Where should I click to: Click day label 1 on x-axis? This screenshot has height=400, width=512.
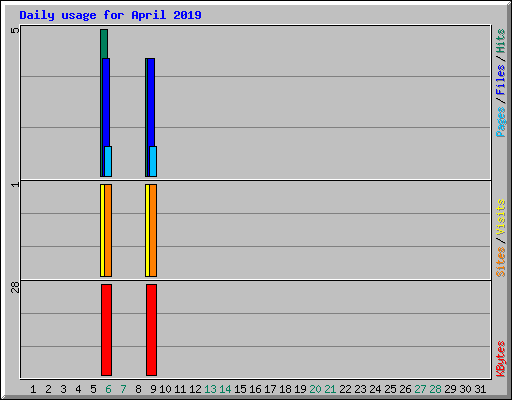point(33,389)
